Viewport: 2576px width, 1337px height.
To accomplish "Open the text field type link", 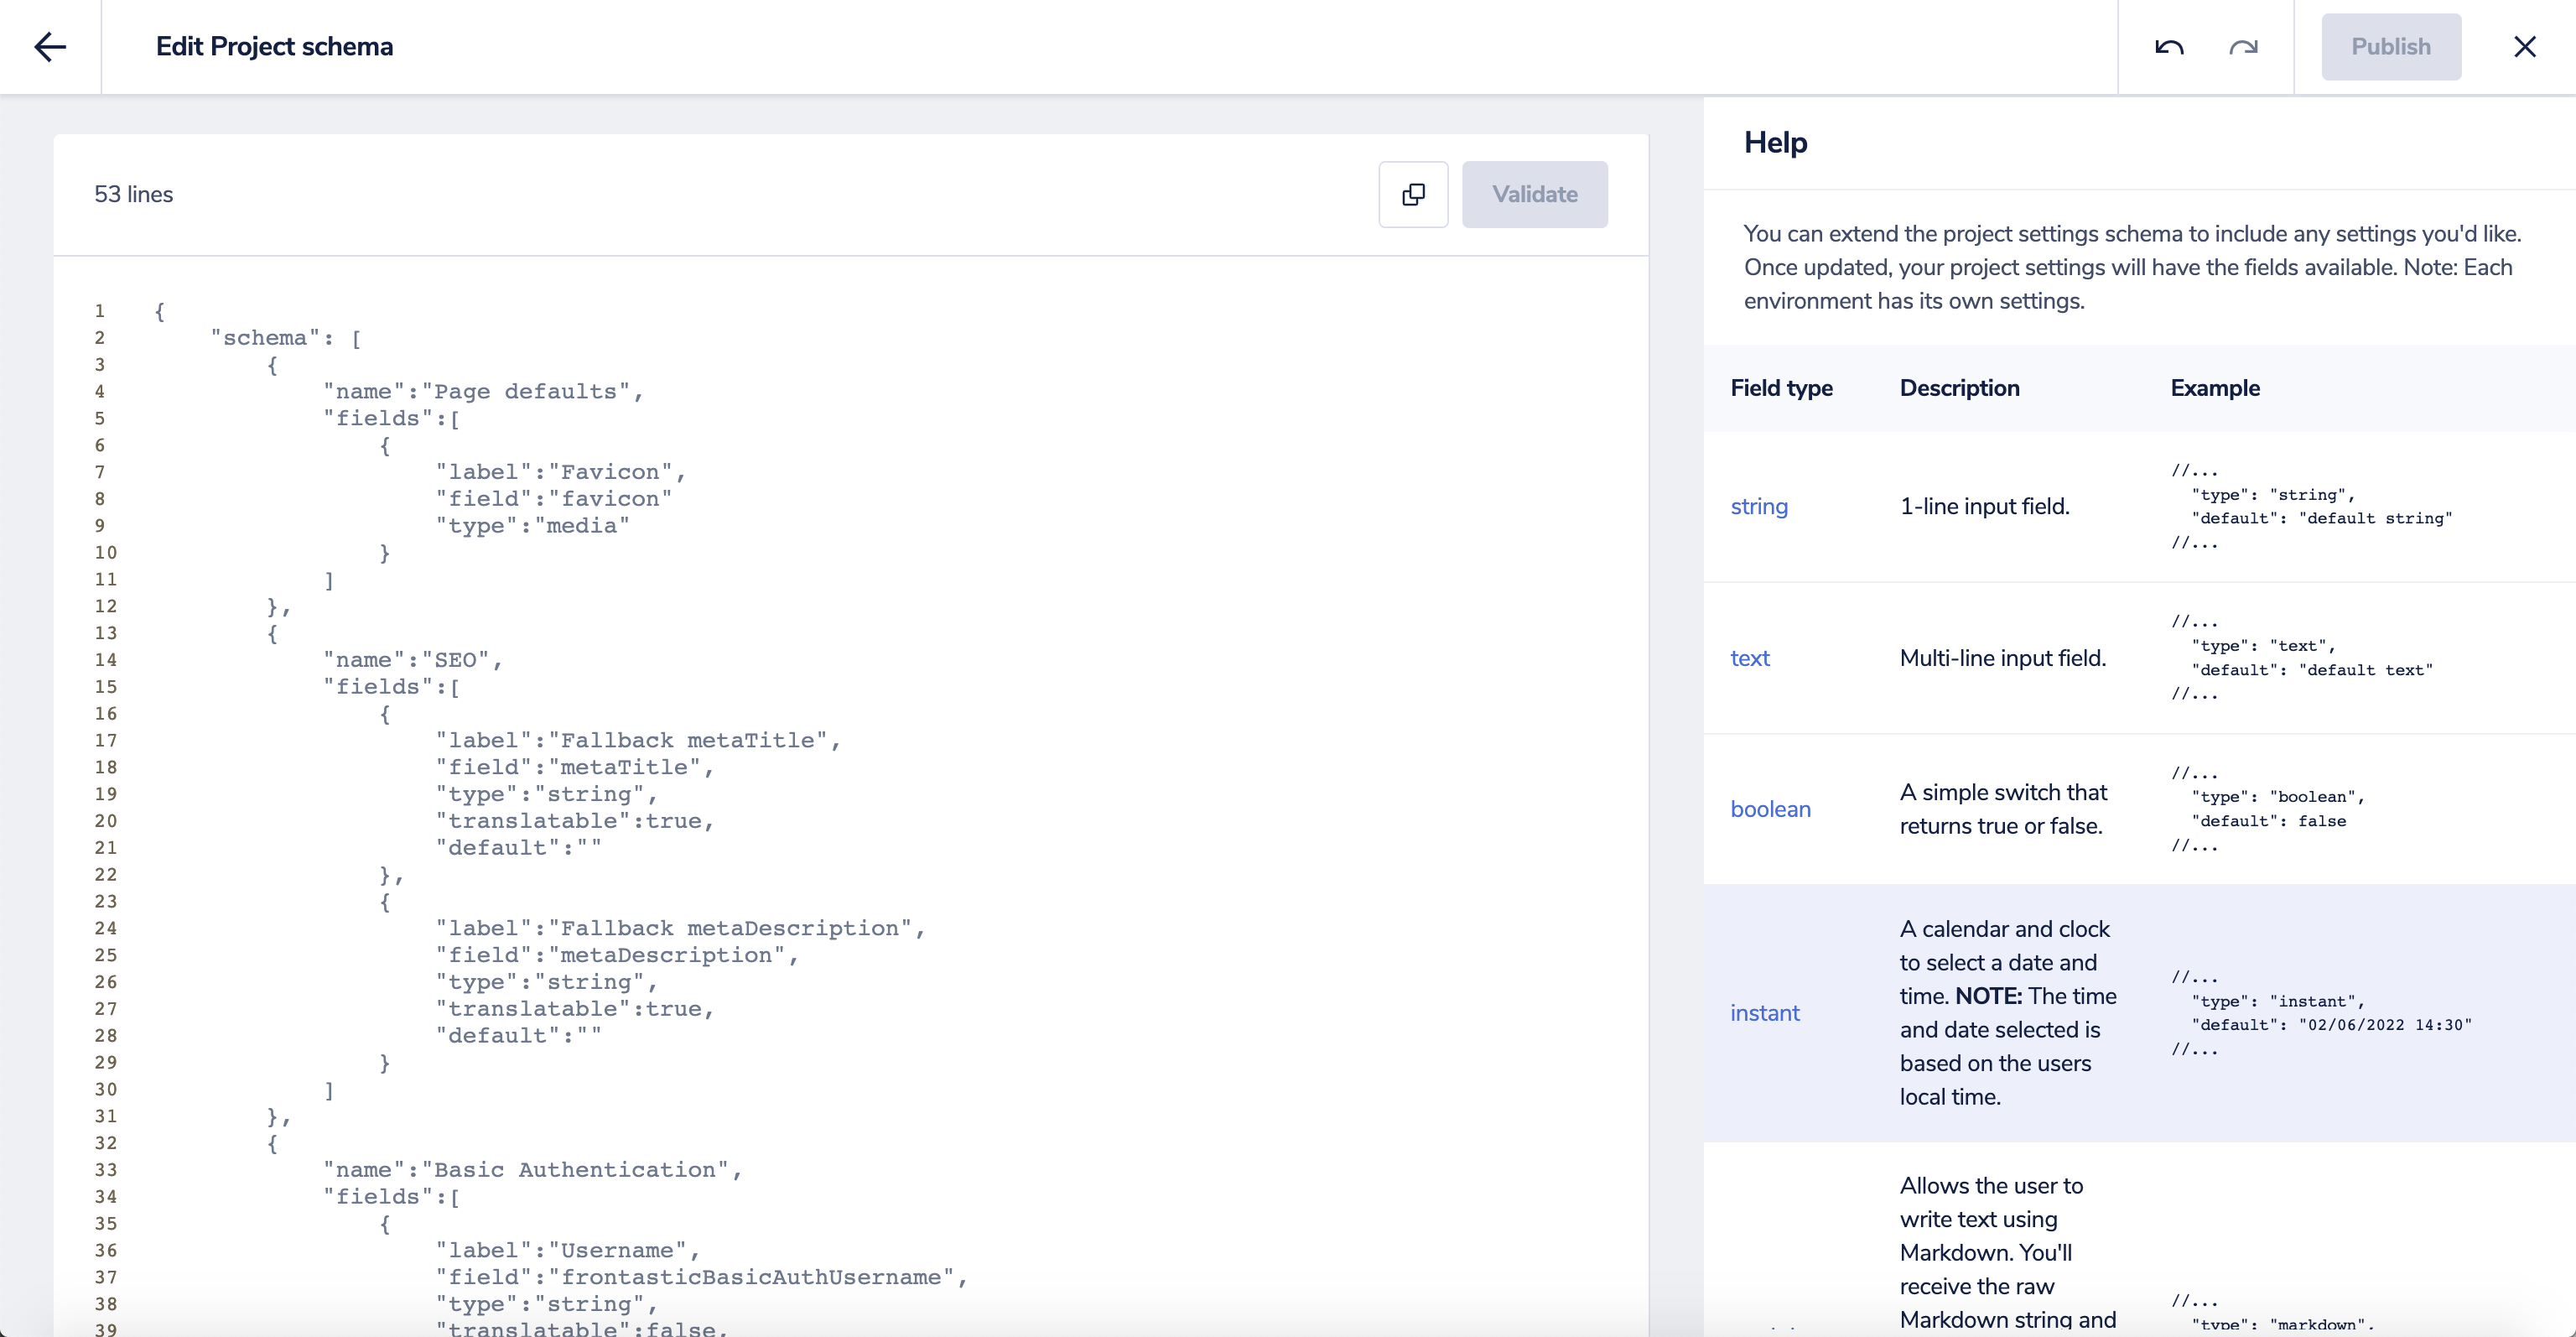I will click(x=1750, y=658).
